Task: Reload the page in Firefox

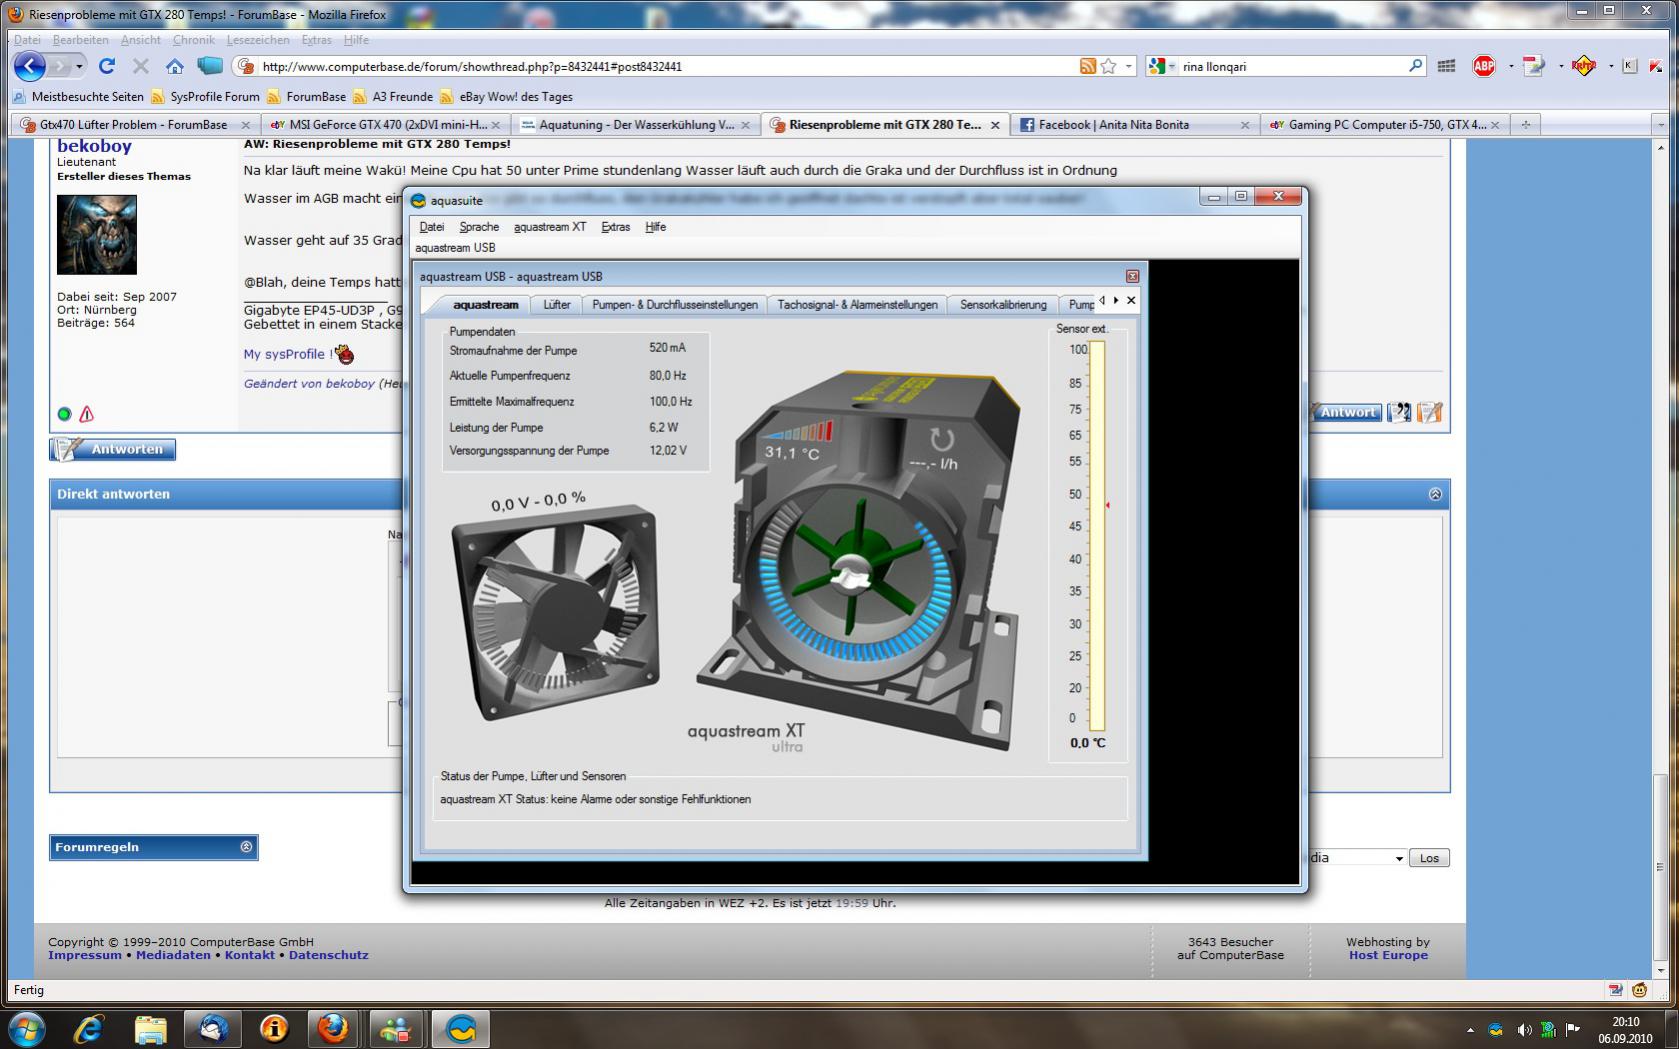Action: tap(107, 66)
